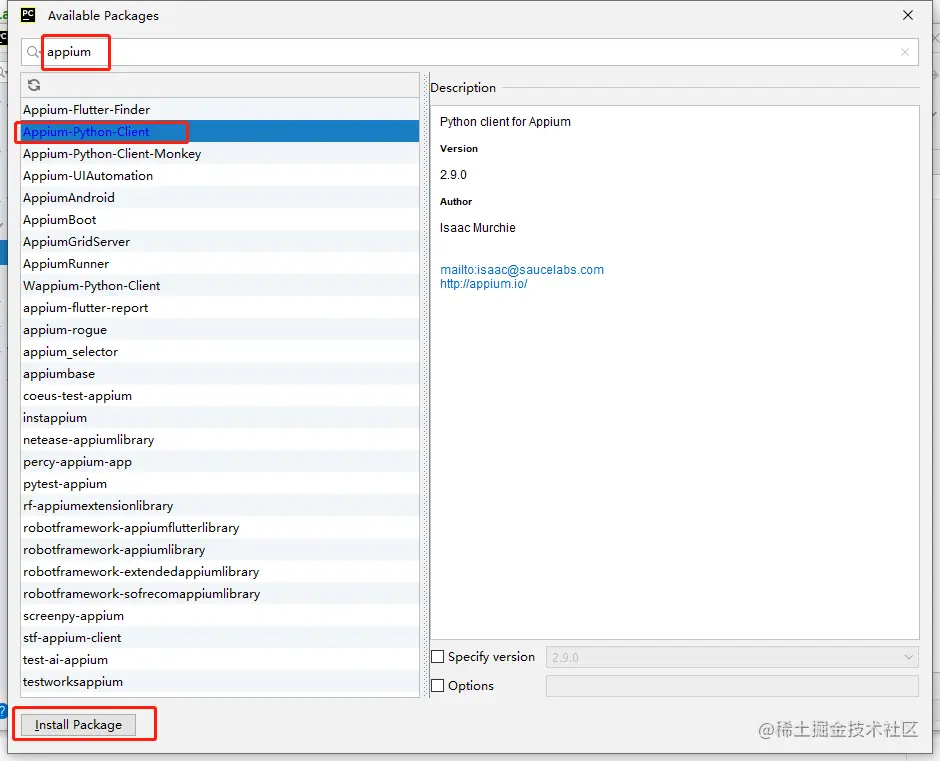The width and height of the screenshot is (940, 761).
Task: Click the search magnifier icon
Action: pos(33,52)
